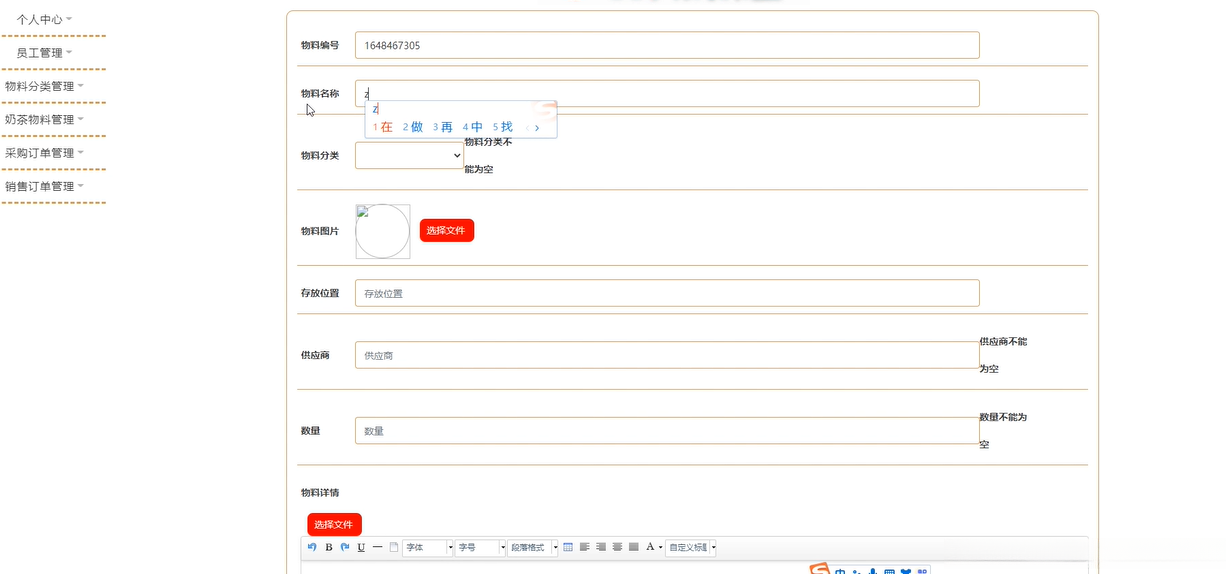1226x574 pixels.
Task: Toggle underline formatting in the editor
Action: tap(361, 547)
